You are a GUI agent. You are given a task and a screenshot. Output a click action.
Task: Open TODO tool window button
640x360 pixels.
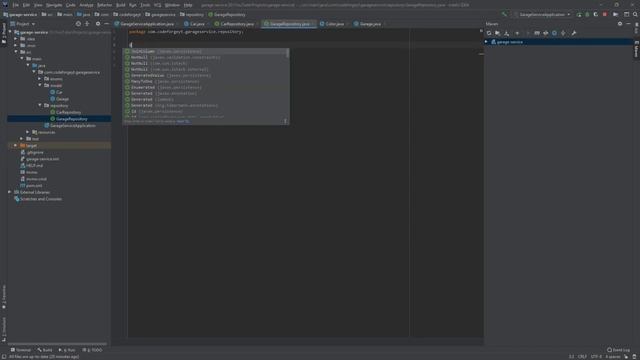click(92, 350)
